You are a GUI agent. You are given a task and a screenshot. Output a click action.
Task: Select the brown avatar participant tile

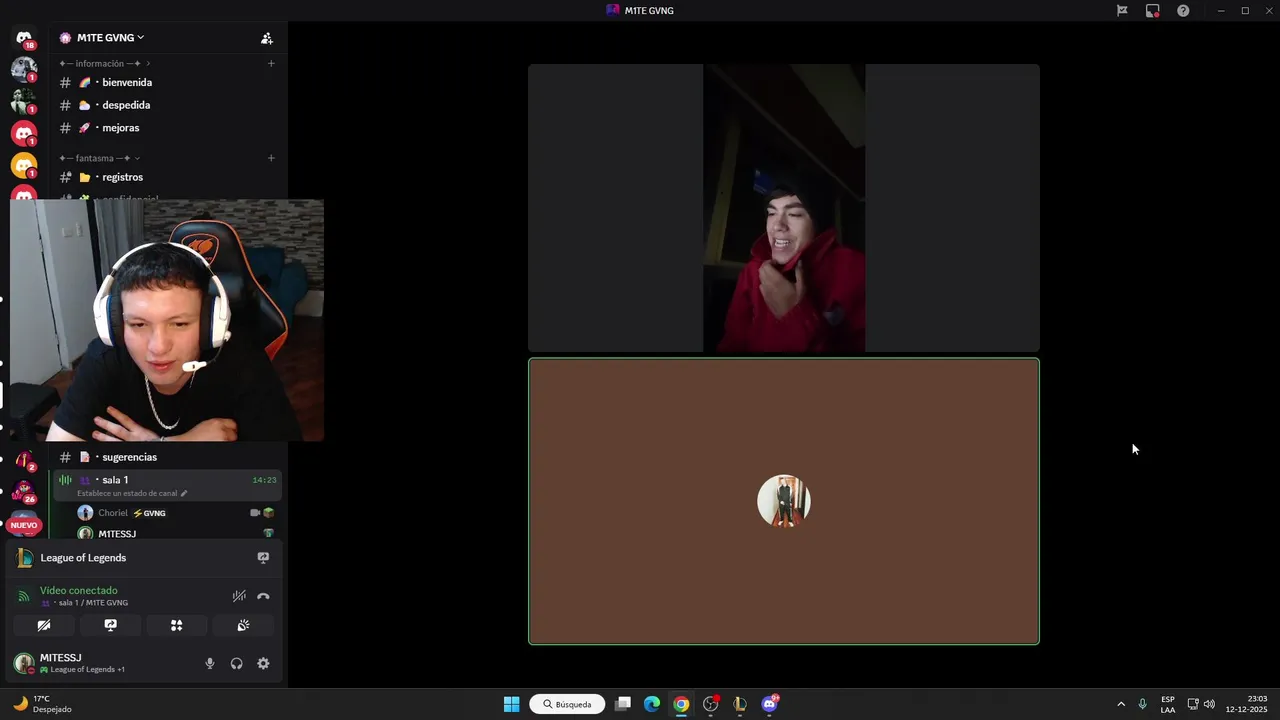(784, 501)
